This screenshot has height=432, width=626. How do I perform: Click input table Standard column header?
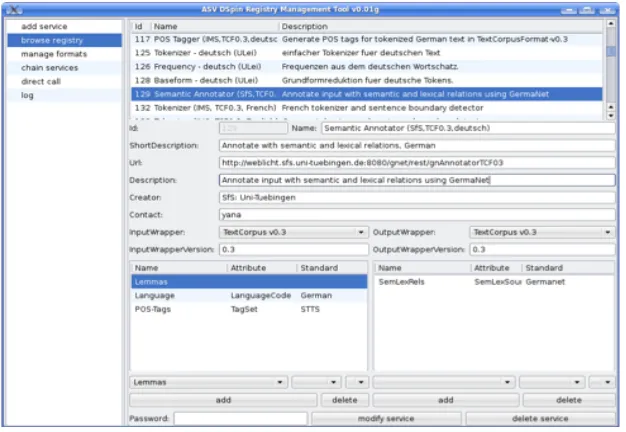point(332,268)
